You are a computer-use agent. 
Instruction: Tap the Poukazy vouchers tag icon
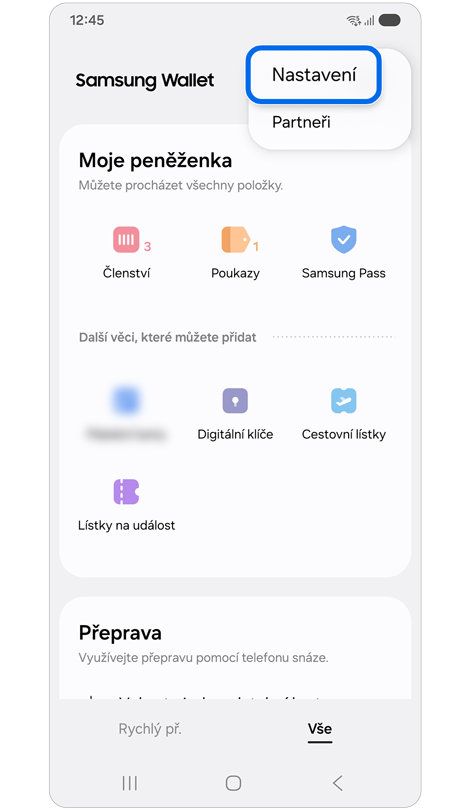236,240
